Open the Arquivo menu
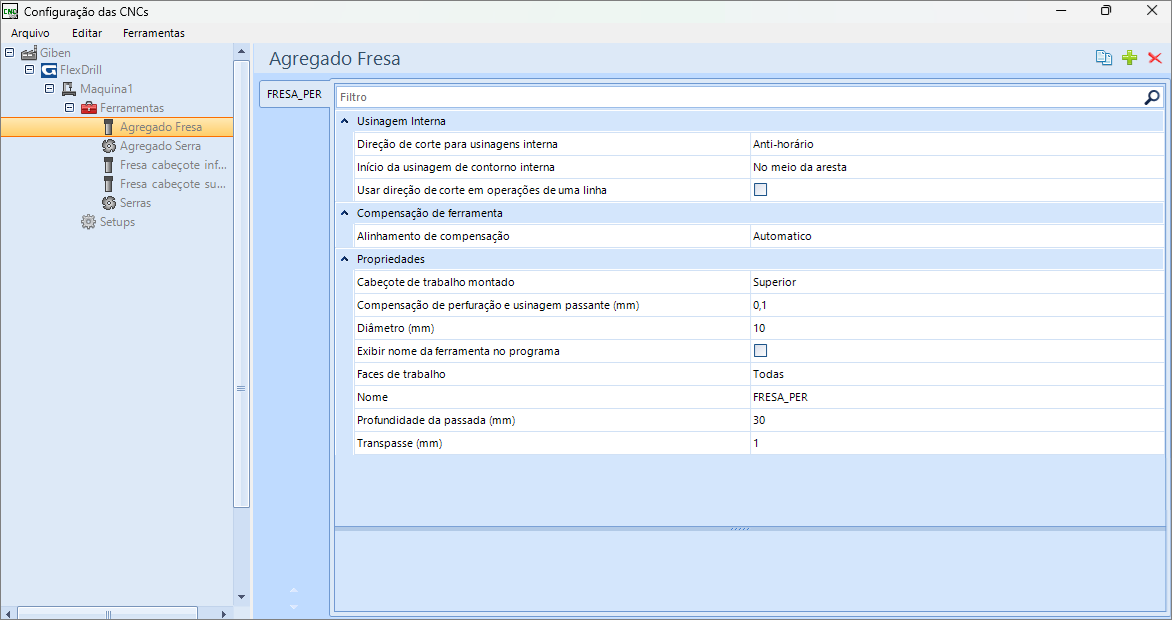1172x620 pixels. point(30,33)
